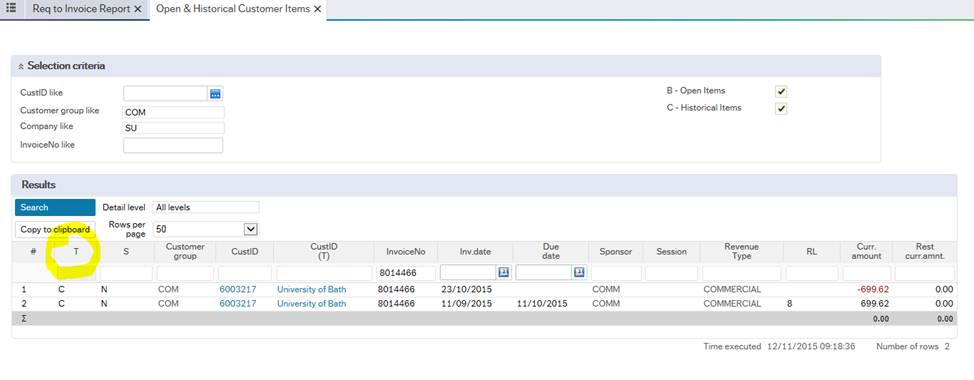This screenshot has width=974, height=380.
Task: Click the Revenue Type filter field
Action: [x=741, y=273]
